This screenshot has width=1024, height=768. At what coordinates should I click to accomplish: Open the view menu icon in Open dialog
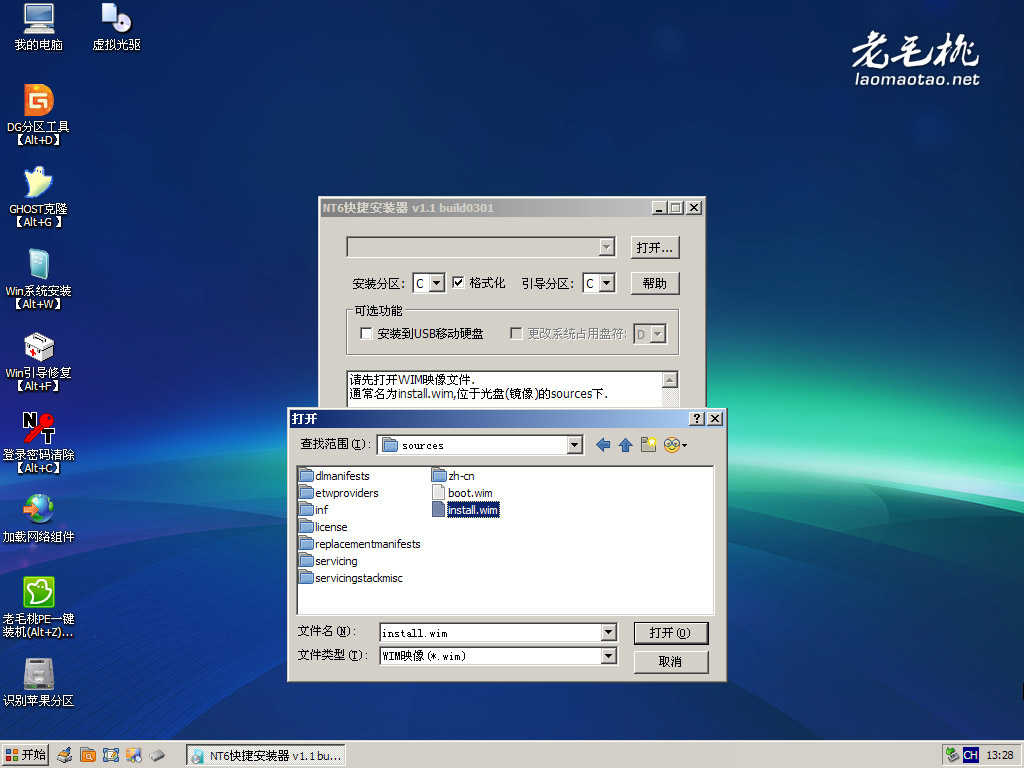[x=675, y=445]
